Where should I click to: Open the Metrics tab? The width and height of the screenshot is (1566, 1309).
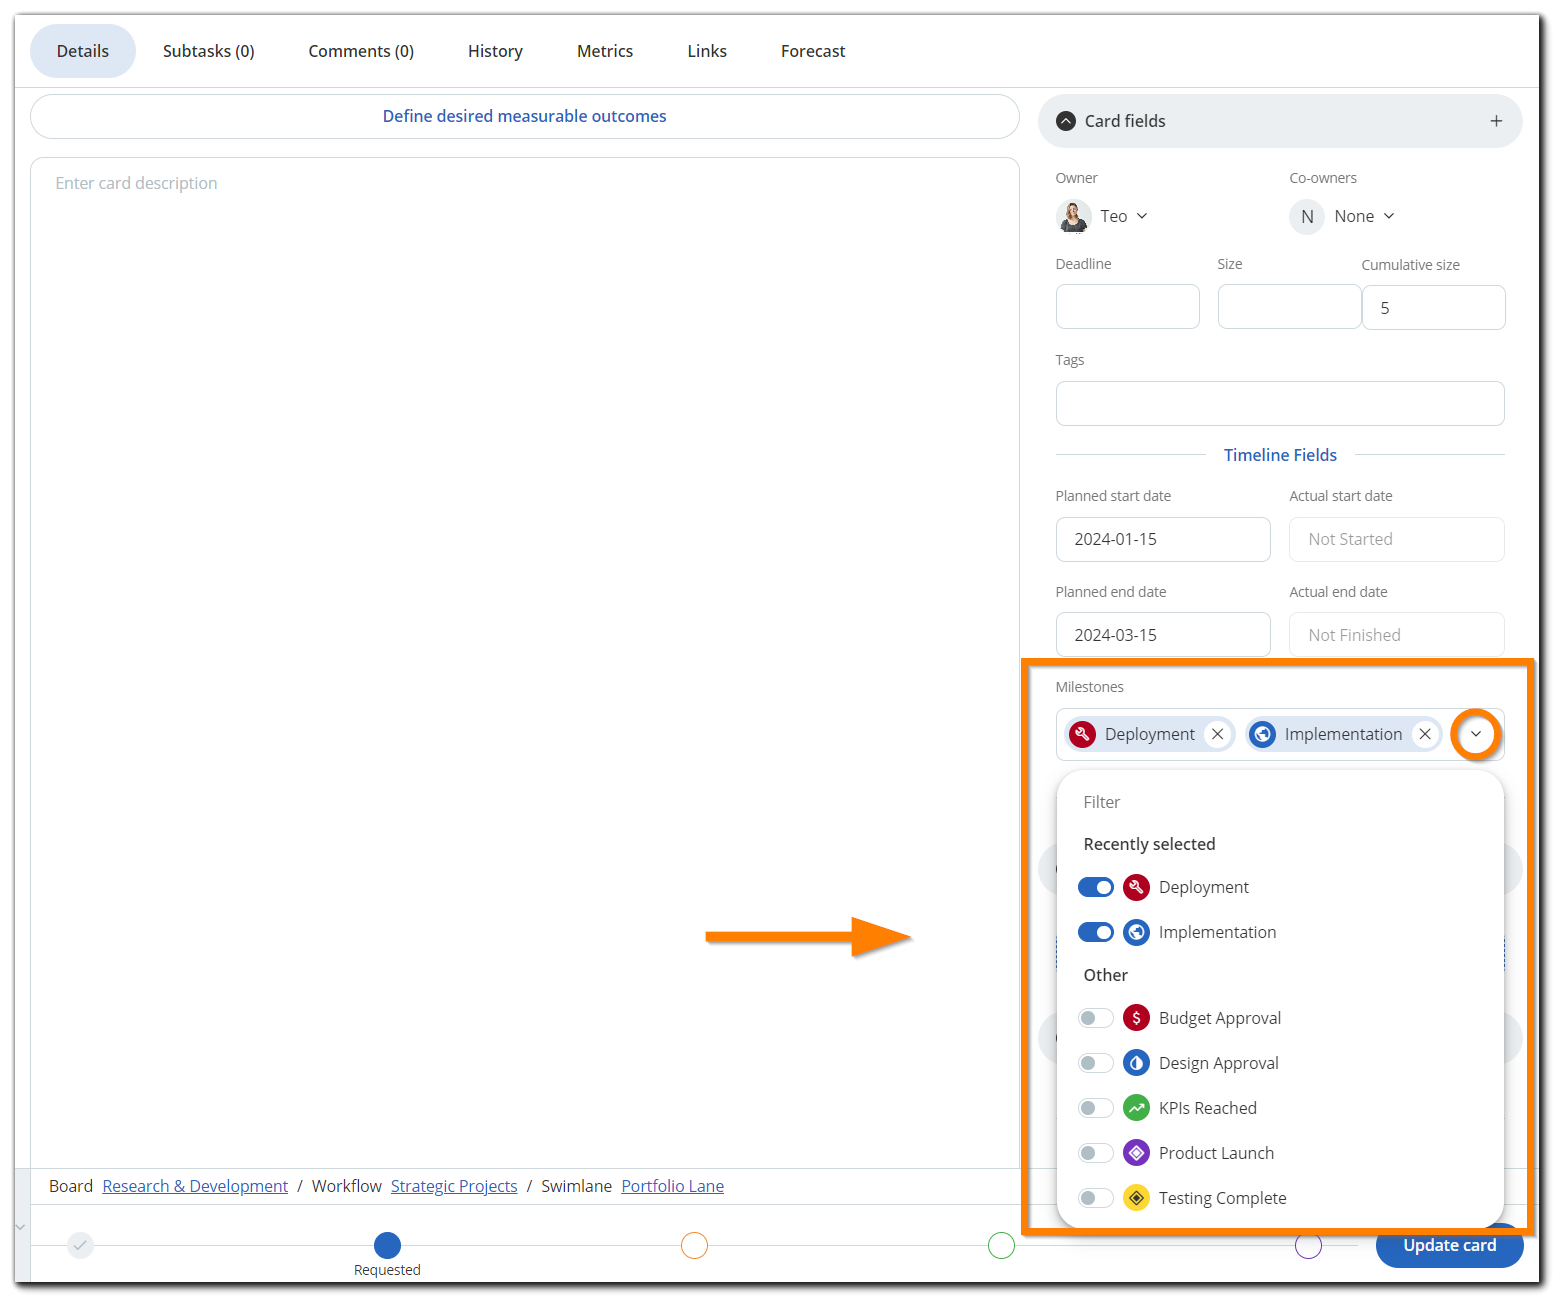coord(605,51)
